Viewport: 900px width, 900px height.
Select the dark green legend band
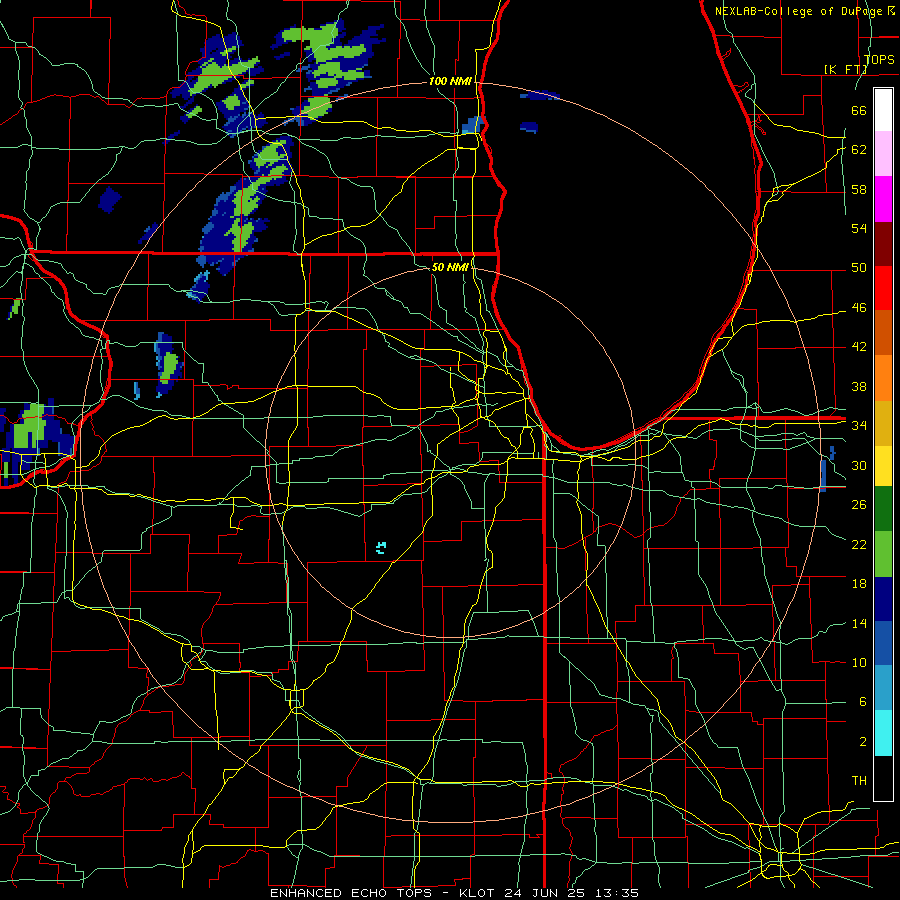click(883, 509)
